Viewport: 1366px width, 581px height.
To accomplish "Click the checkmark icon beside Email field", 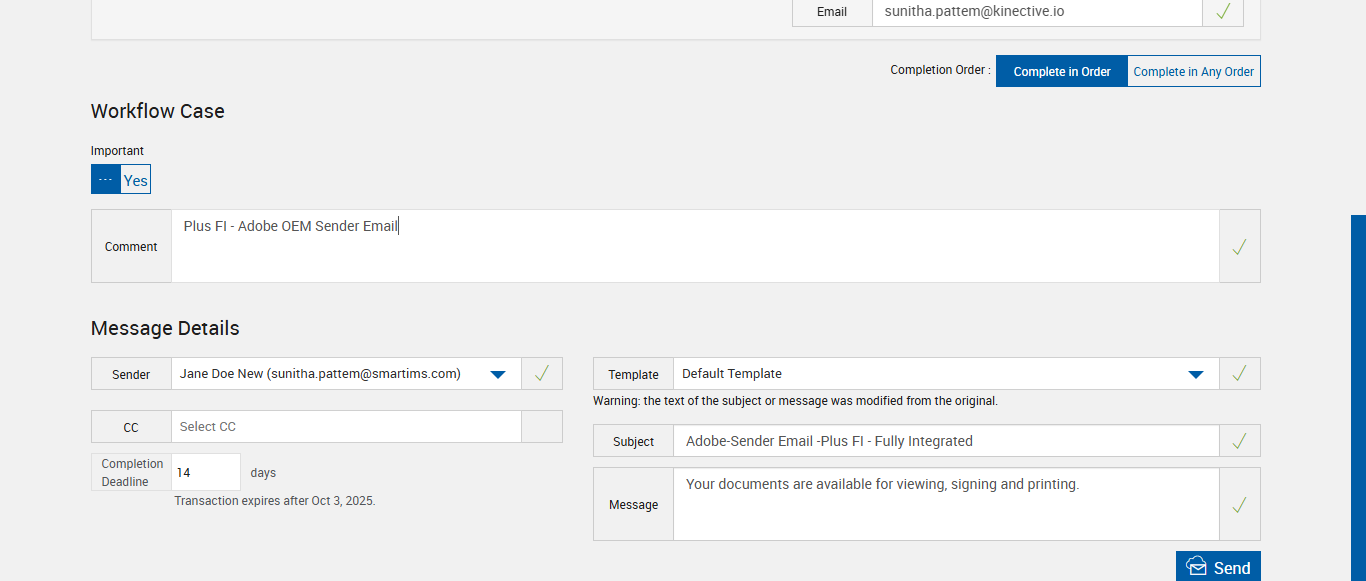I will 1223,12.
